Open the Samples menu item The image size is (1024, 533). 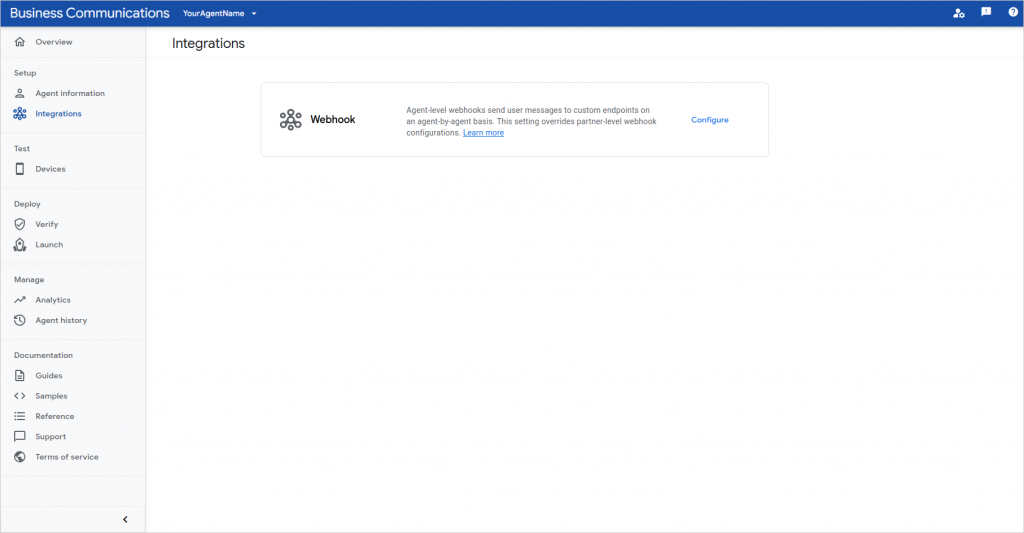pos(51,396)
